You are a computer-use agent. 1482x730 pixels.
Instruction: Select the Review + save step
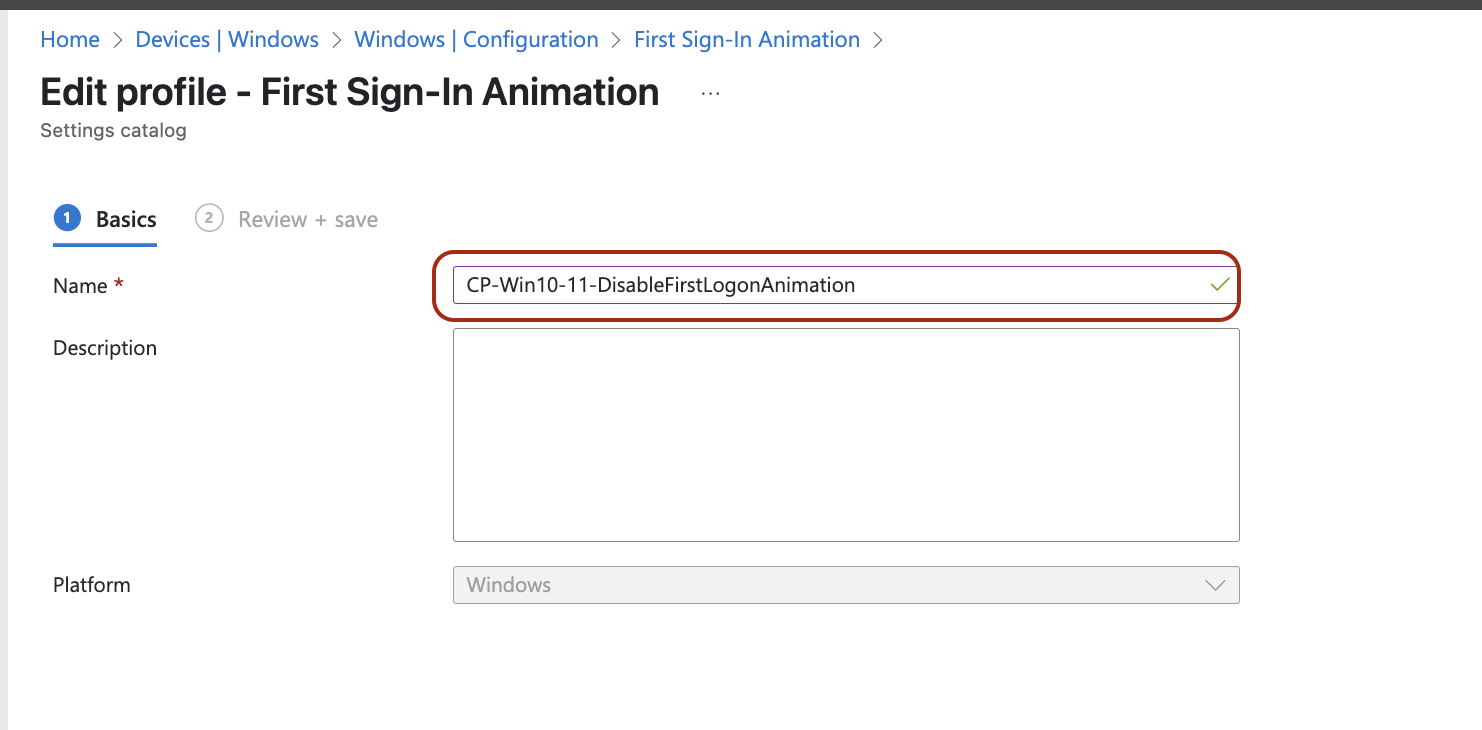[307, 218]
